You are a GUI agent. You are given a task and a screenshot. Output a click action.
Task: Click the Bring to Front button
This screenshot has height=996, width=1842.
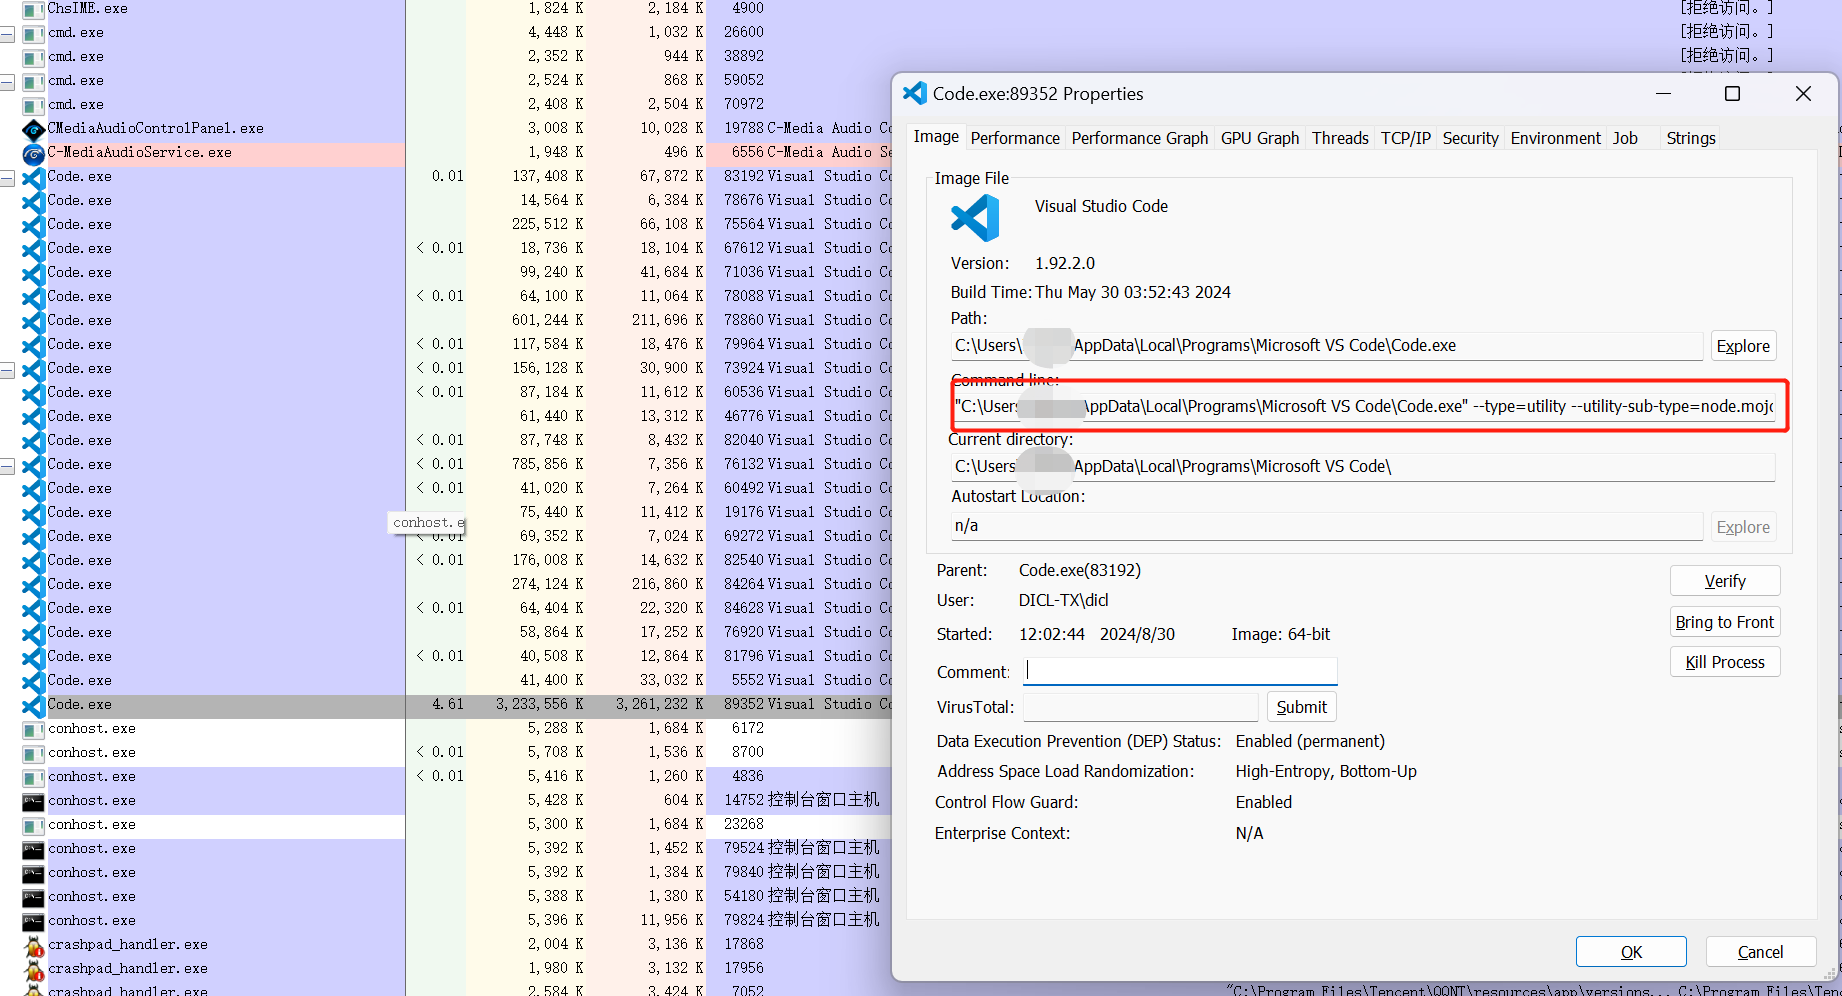[x=1725, y=622]
